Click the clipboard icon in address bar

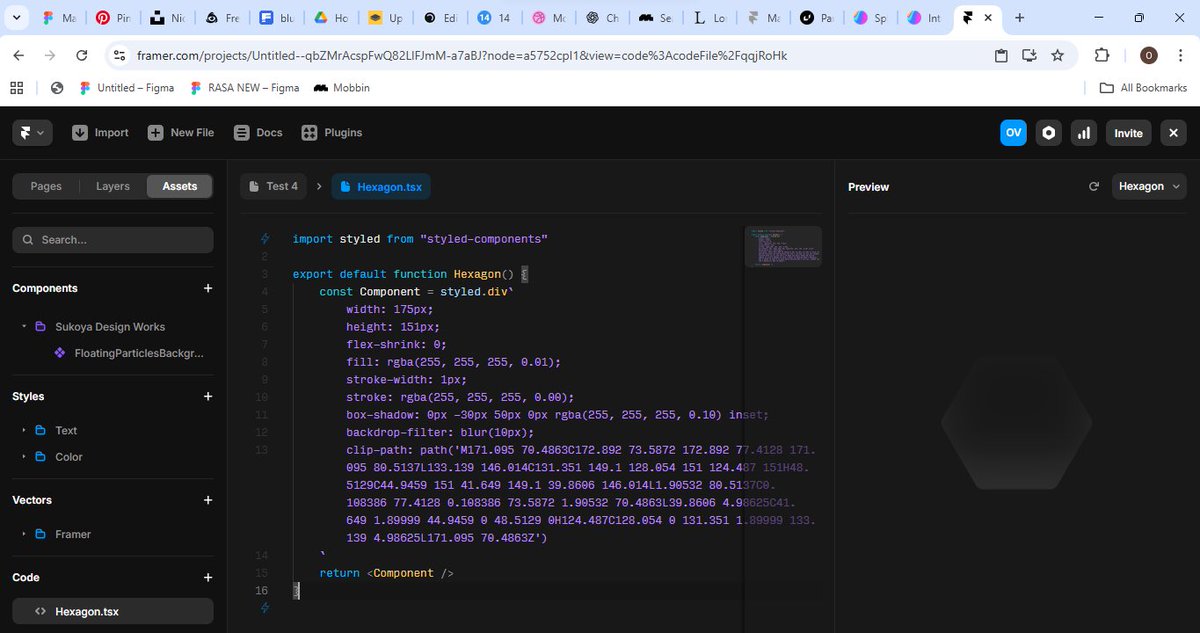pos(1001,56)
